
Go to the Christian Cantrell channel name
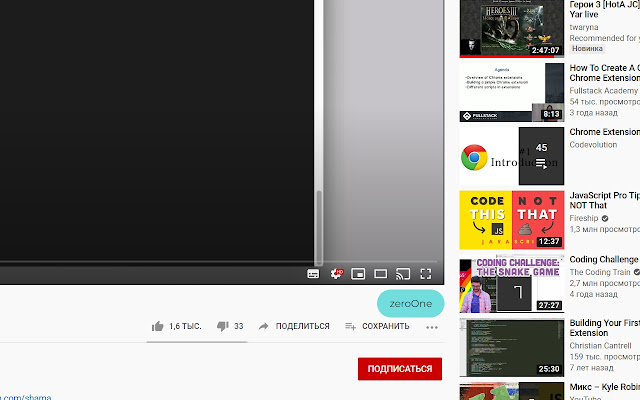(600, 346)
